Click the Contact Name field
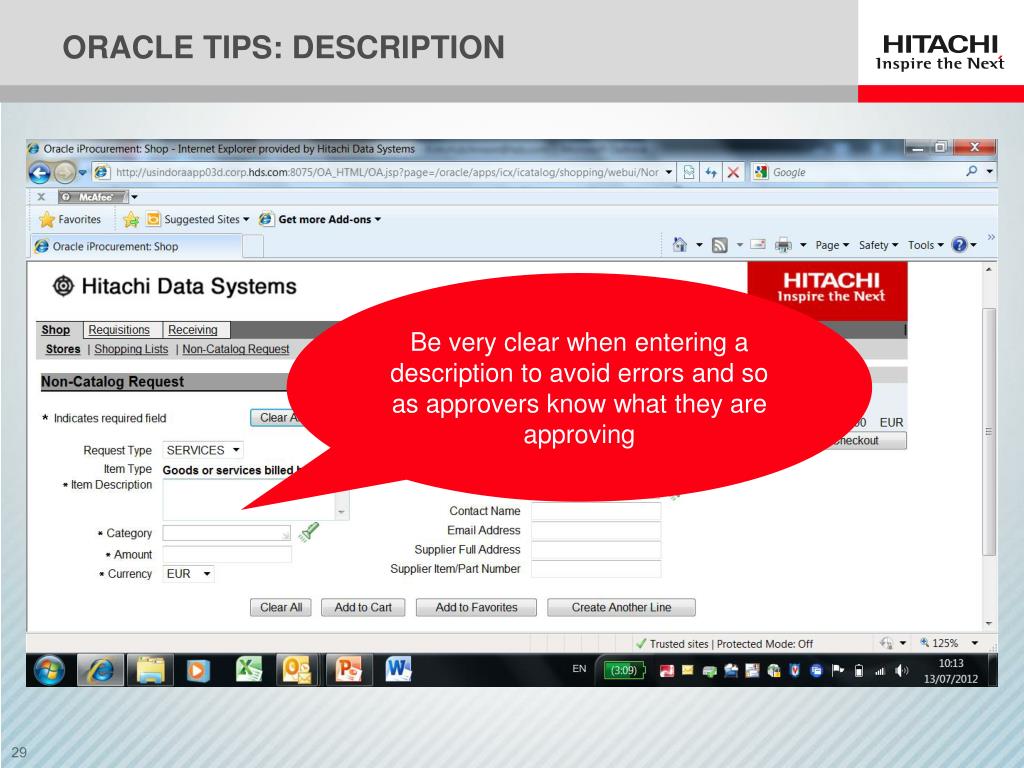Viewport: 1024px width, 768px height. coord(596,511)
